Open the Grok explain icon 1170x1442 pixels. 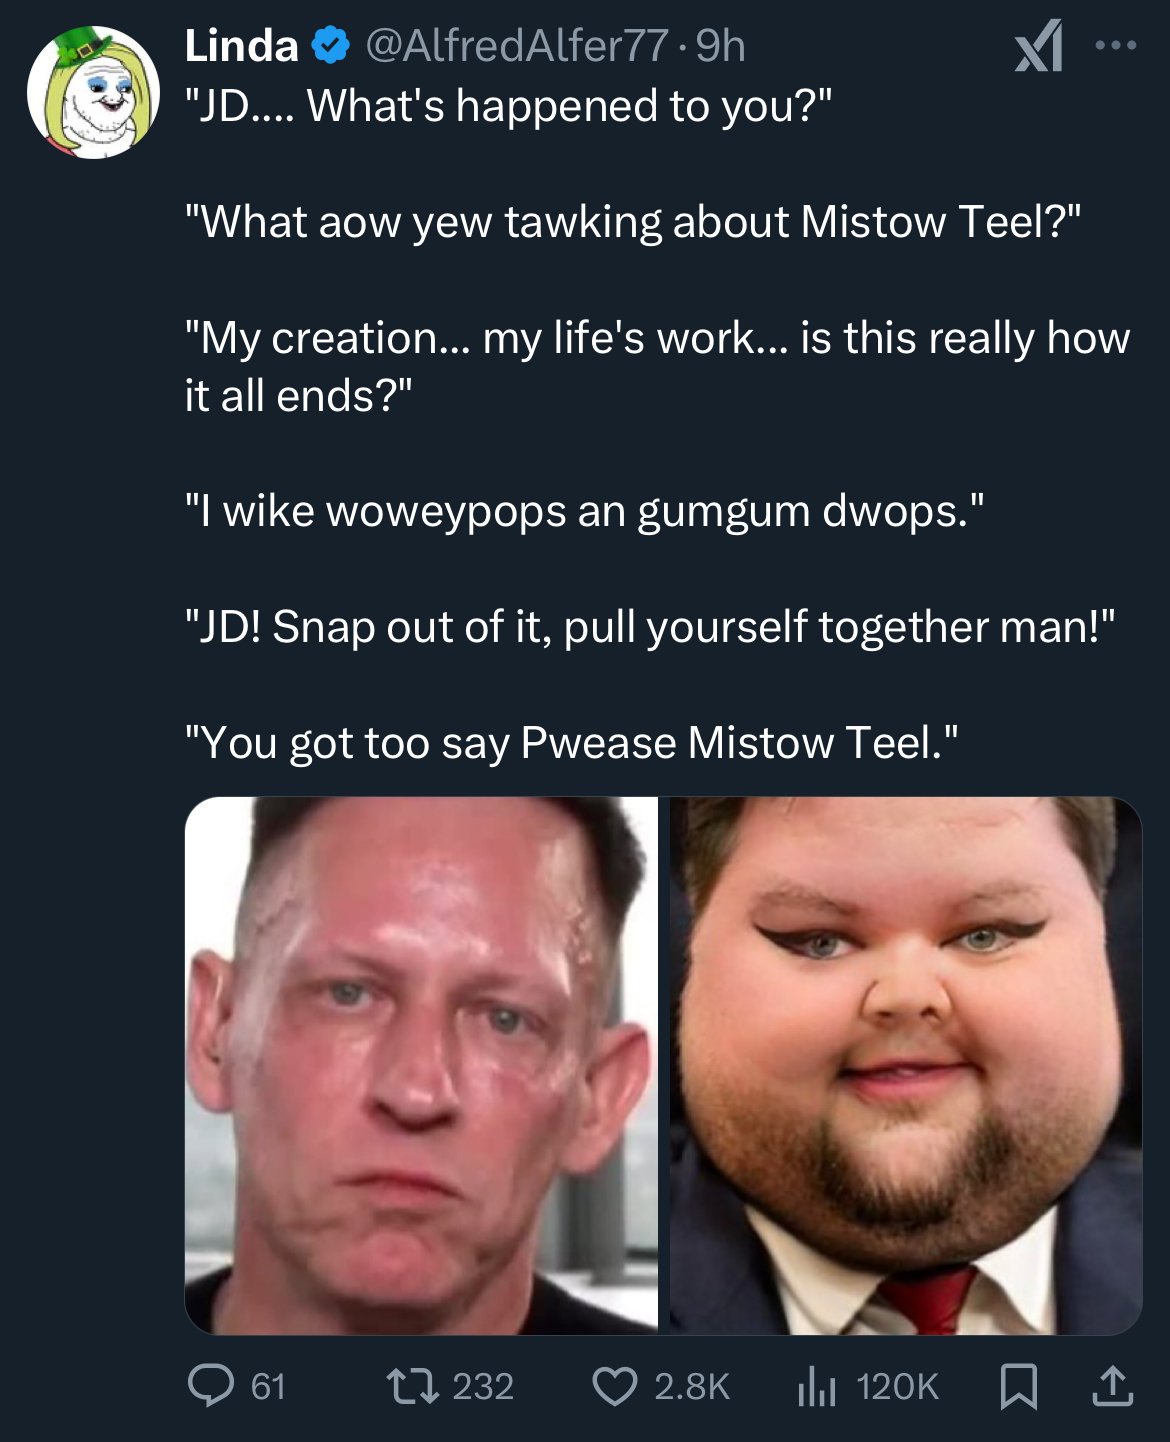coord(1039,47)
